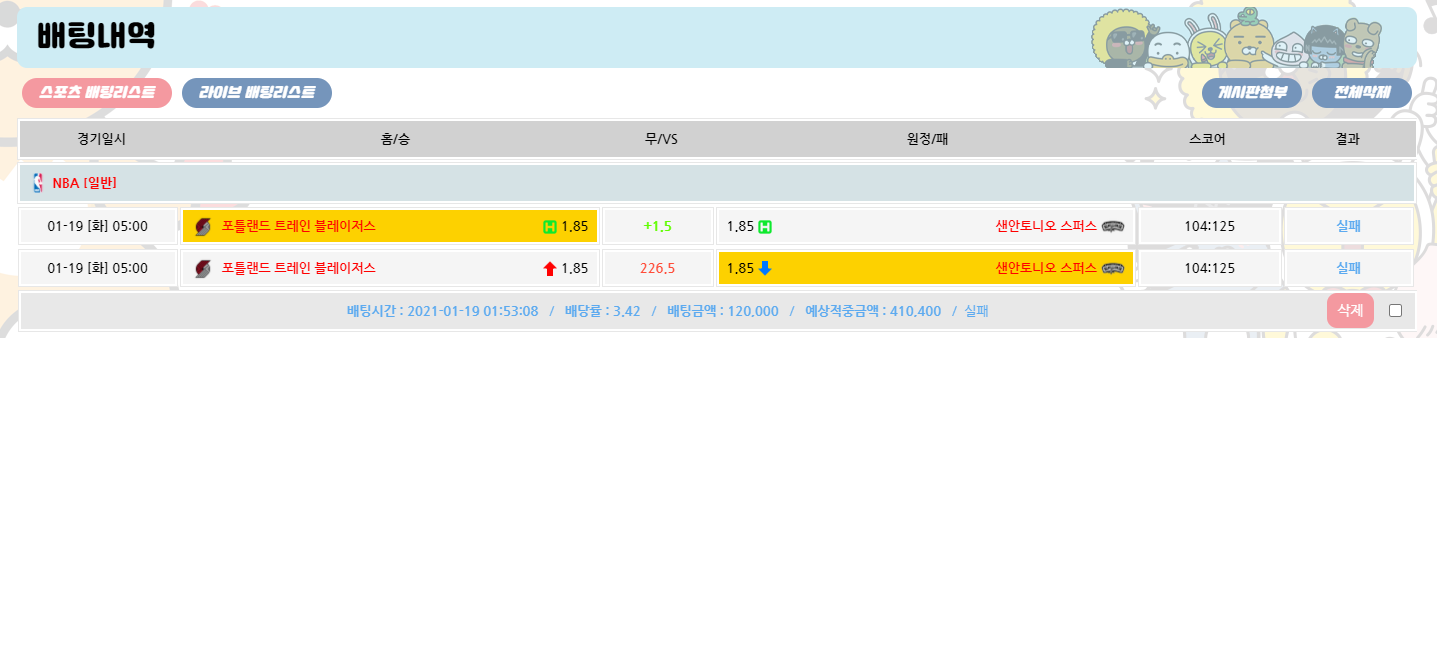The height and width of the screenshot is (648, 1437).
Task: Click Trail Blazers logo in the handicap row
Action: tap(203, 227)
